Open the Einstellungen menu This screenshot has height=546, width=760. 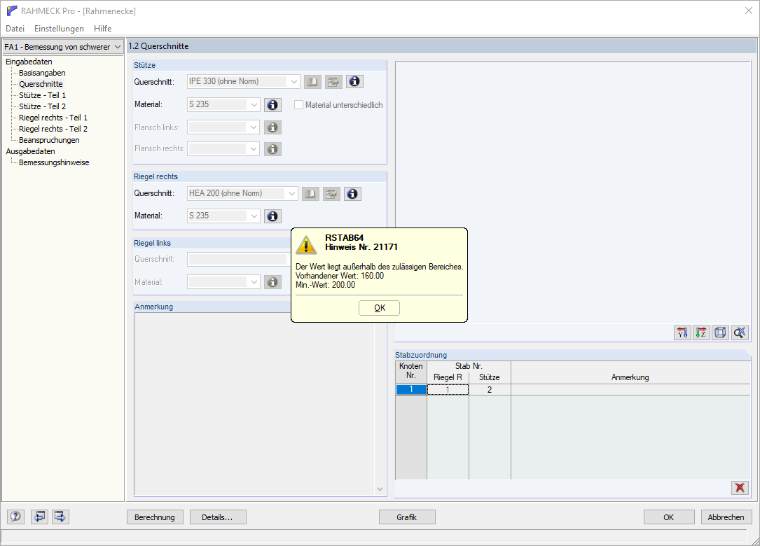(x=59, y=29)
